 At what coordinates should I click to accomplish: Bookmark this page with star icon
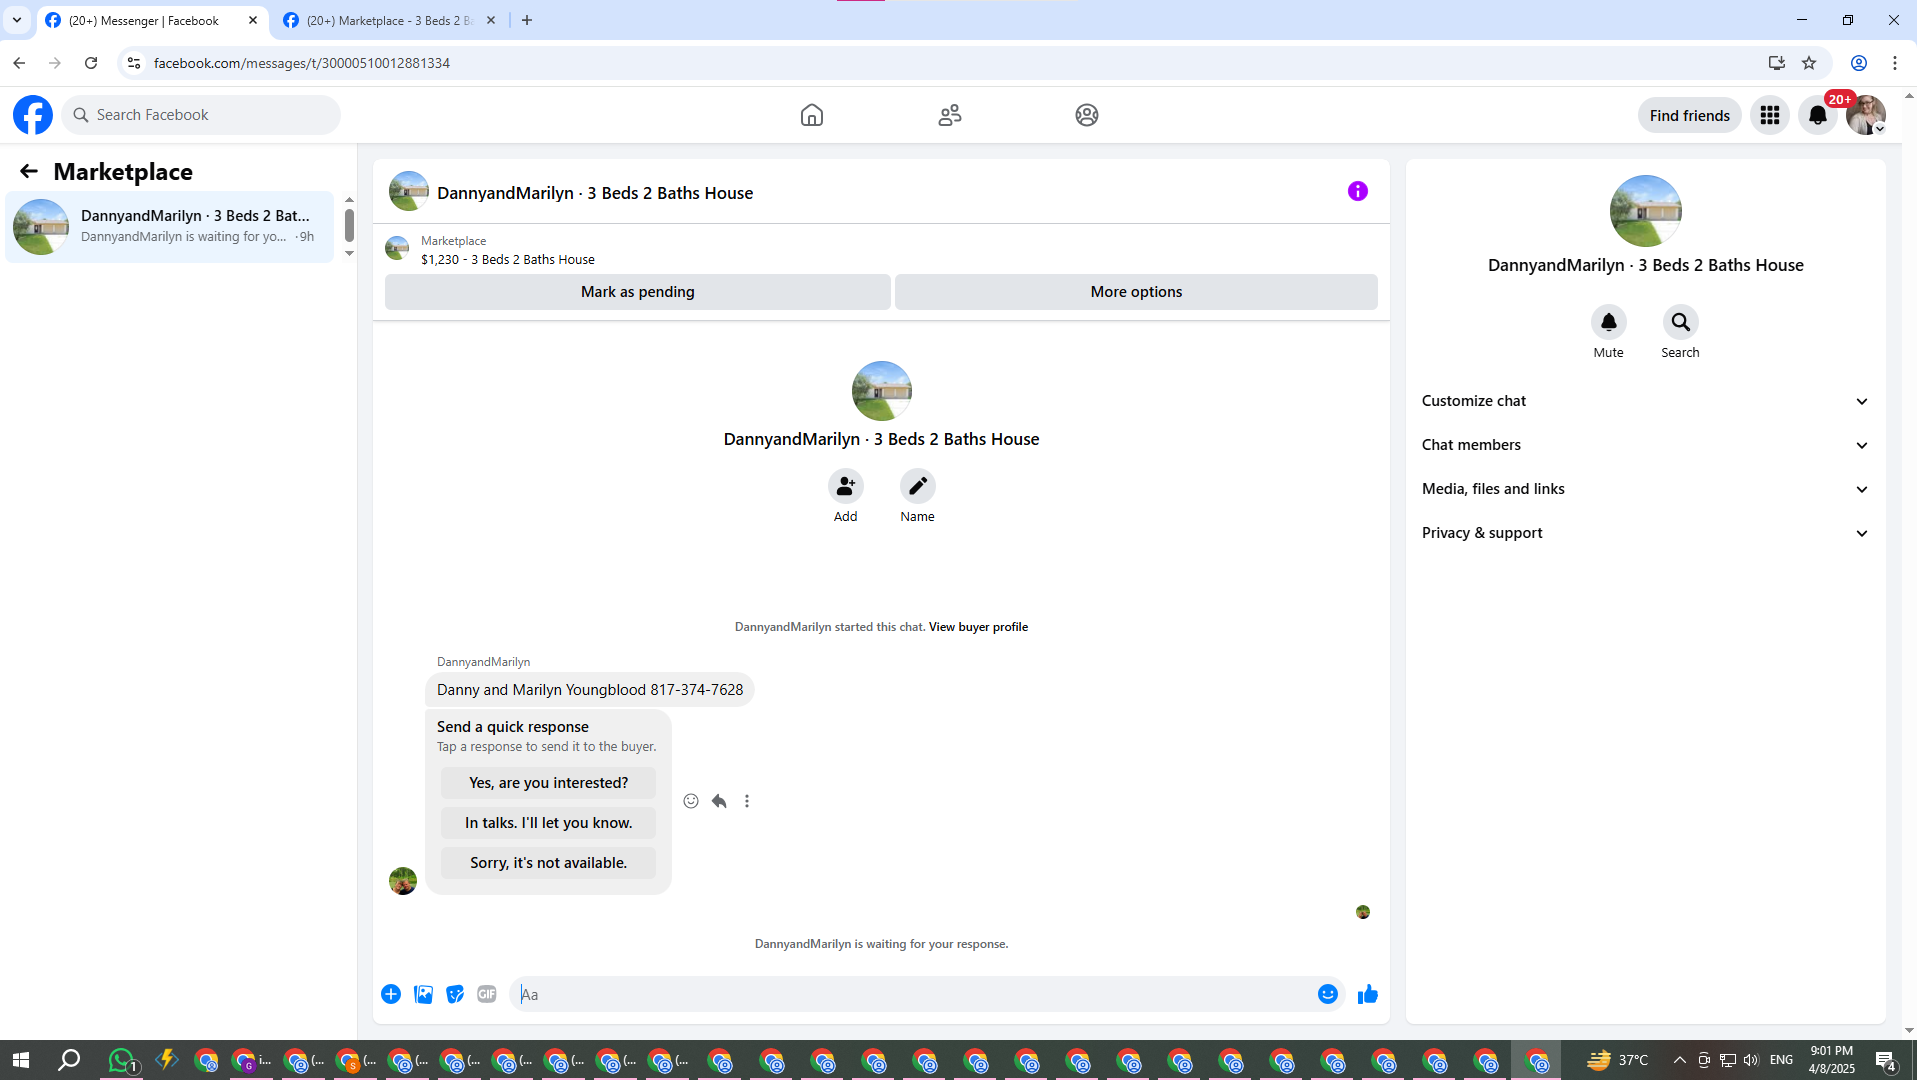pyautogui.click(x=1809, y=63)
